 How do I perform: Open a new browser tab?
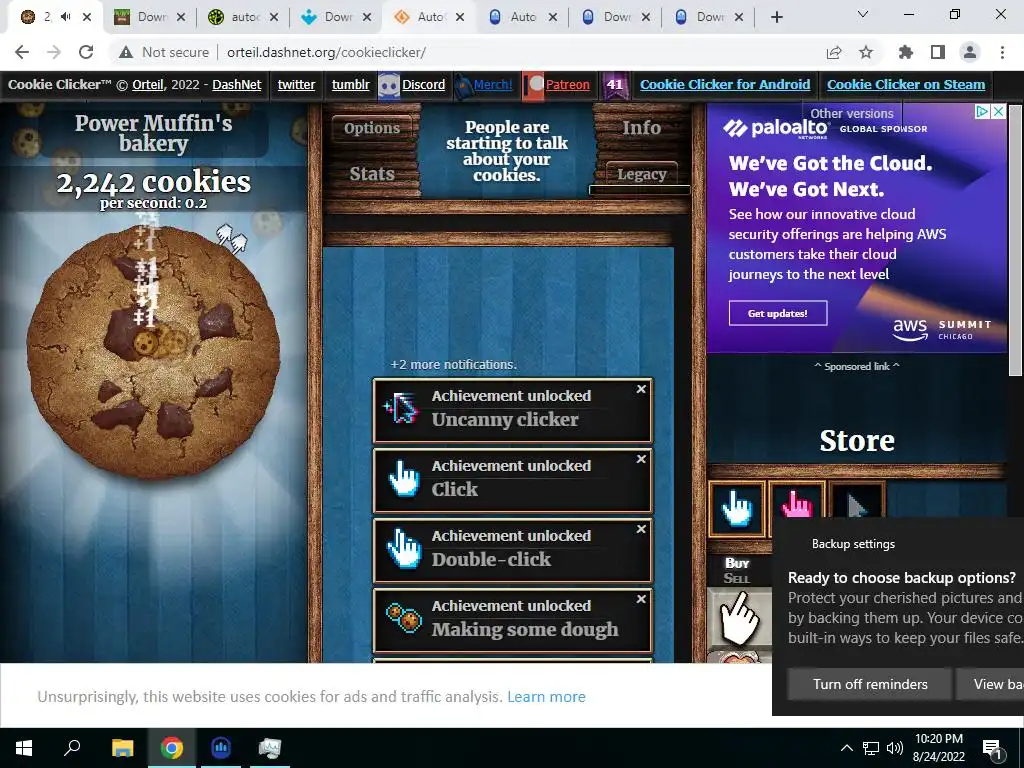click(776, 17)
